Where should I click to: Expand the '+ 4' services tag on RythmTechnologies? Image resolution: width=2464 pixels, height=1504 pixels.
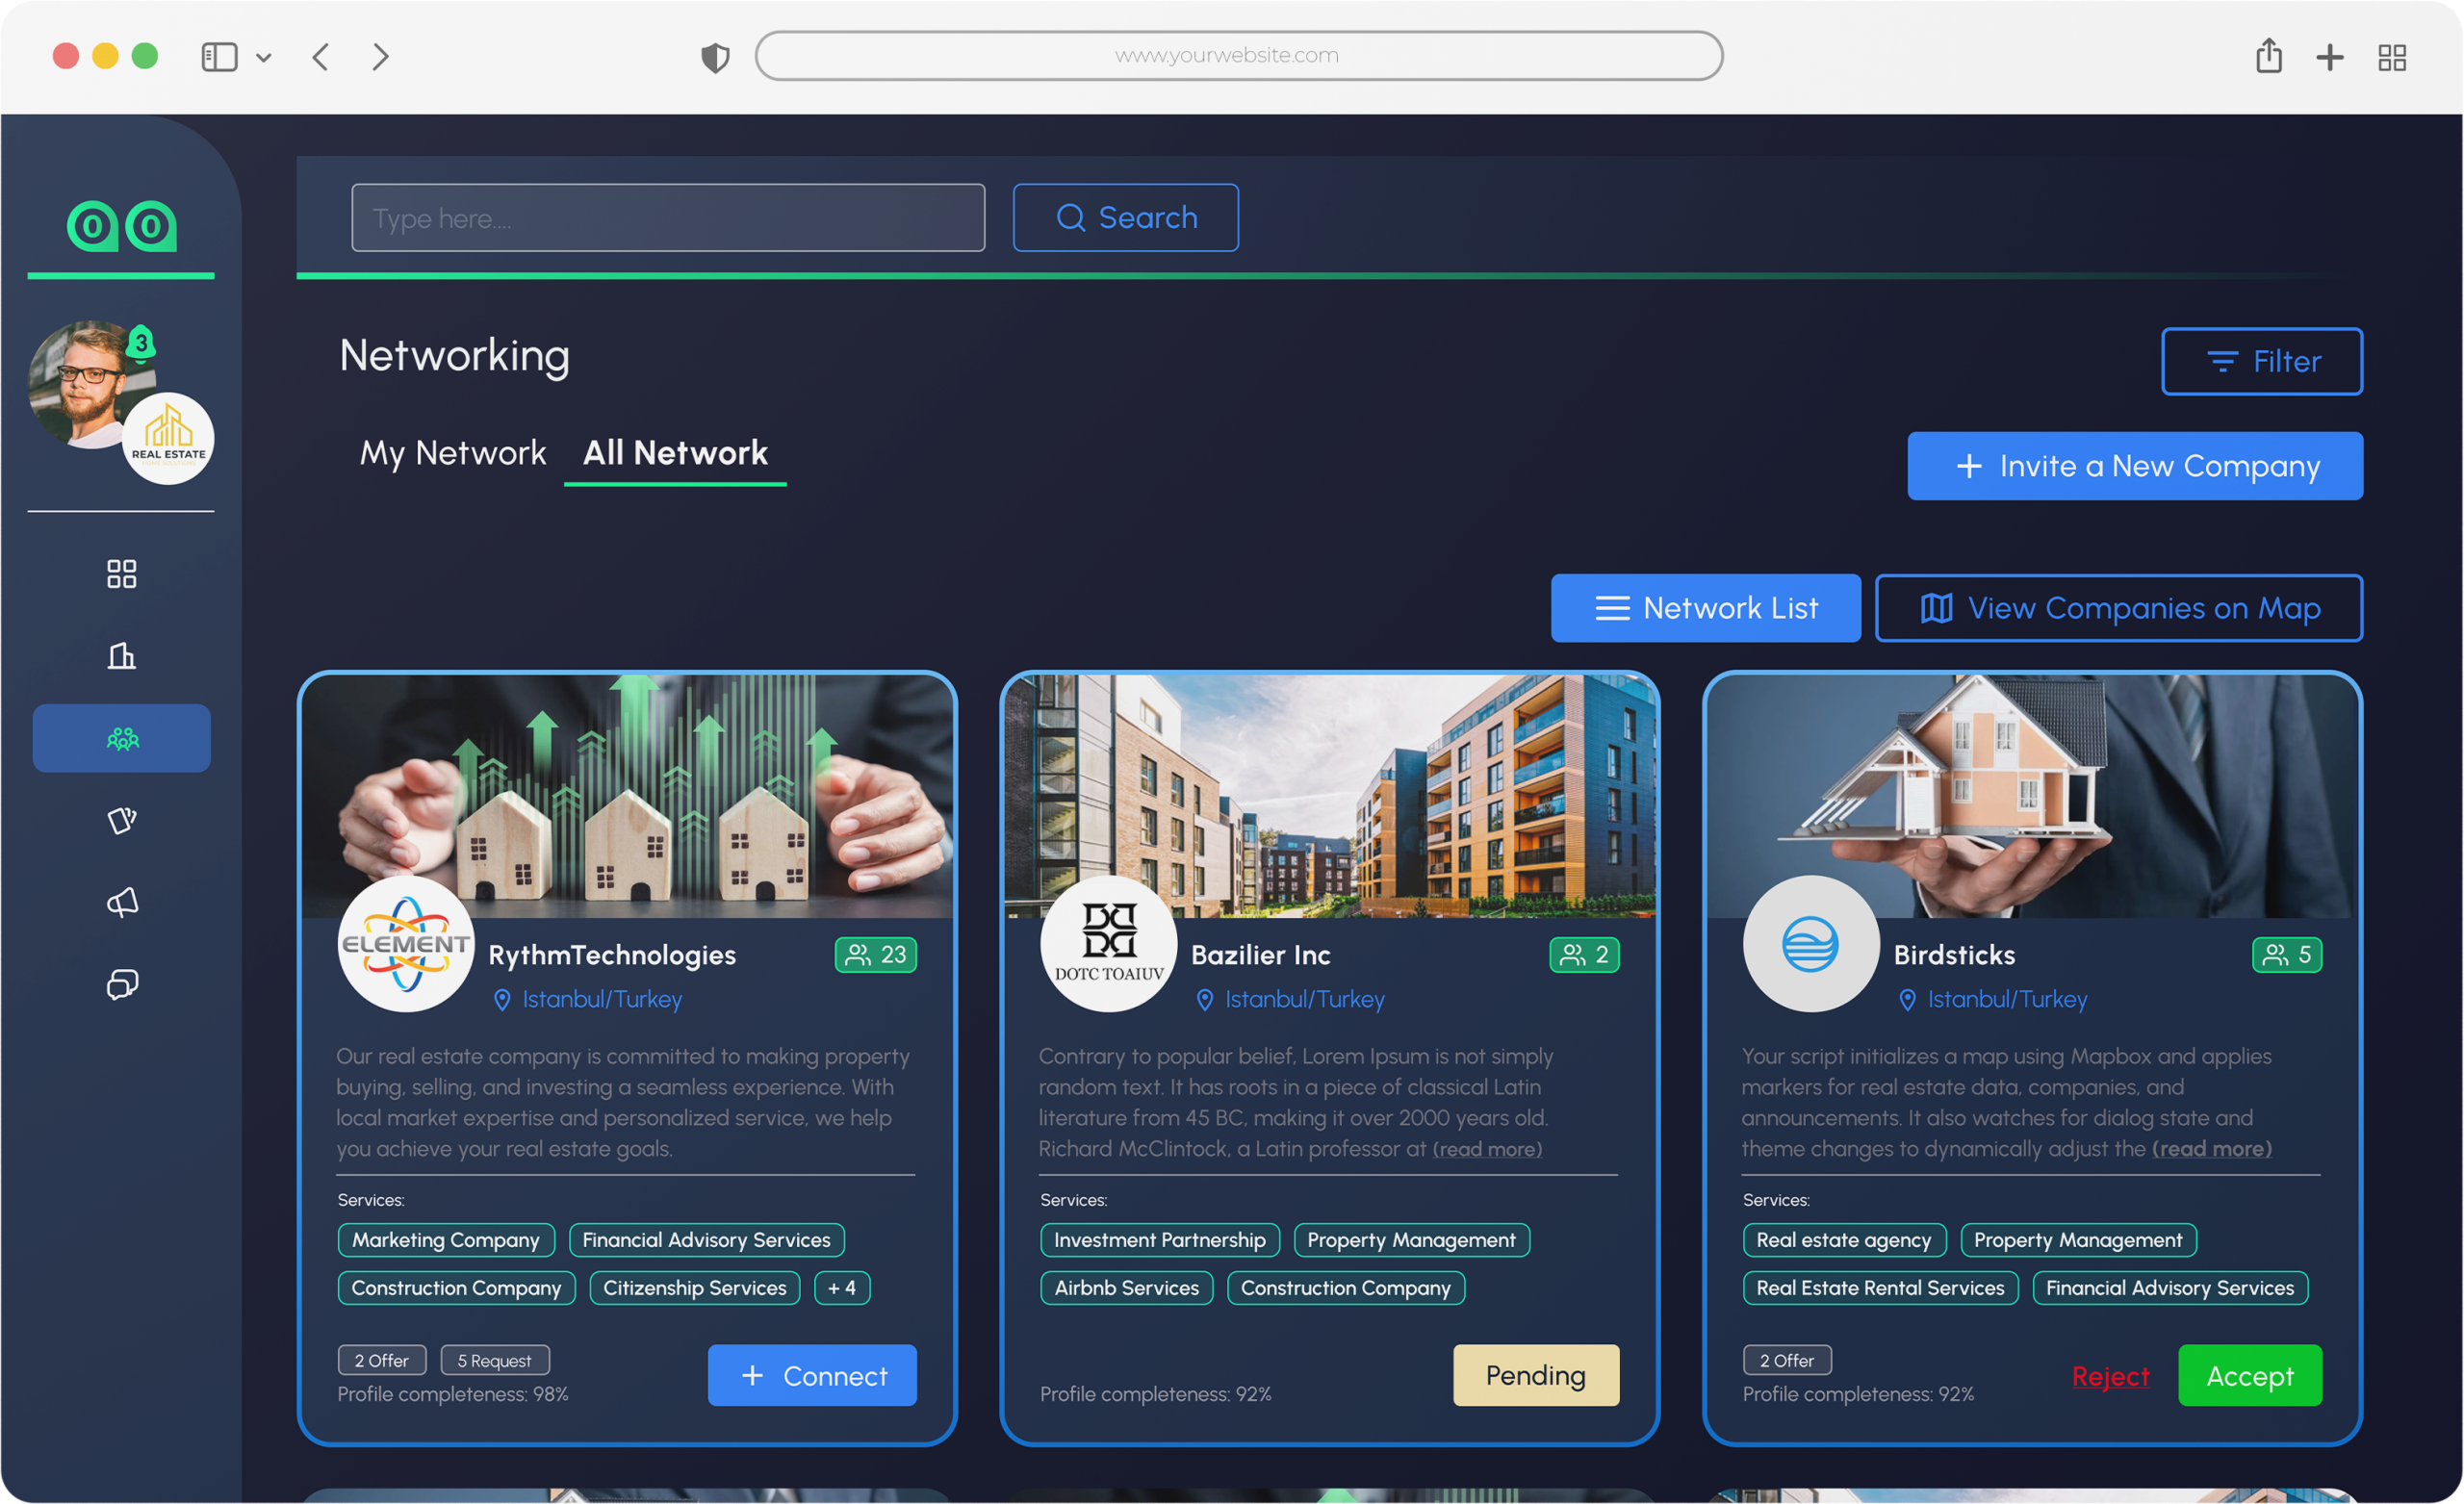pos(842,1288)
